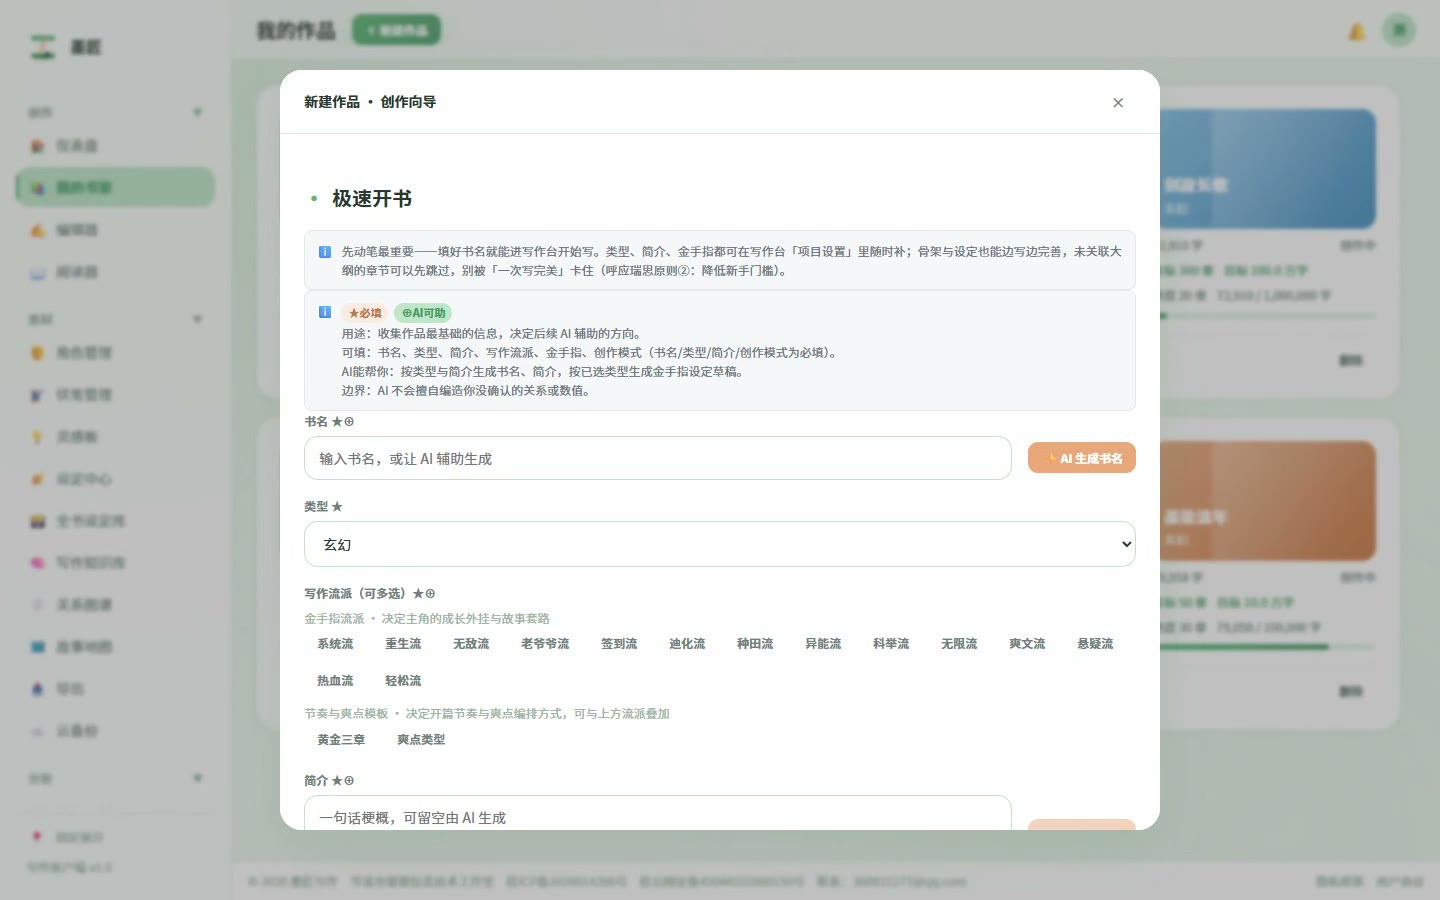The width and height of the screenshot is (1440, 900).
Task: Open the 类型 dropdown showing 玄幻
Action: [x=720, y=544]
